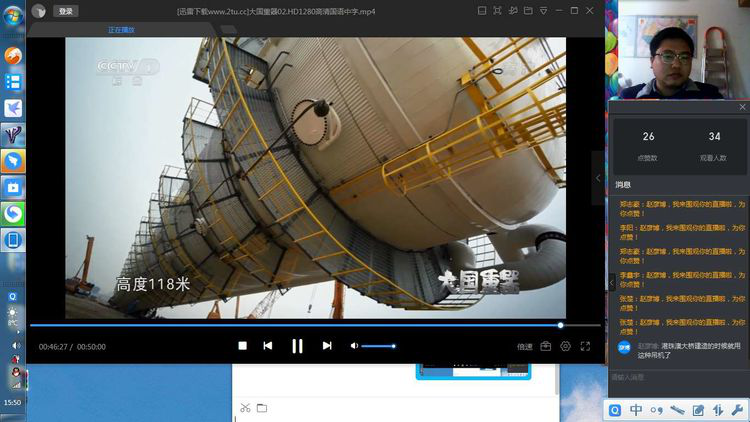This screenshot has width=750, height=422.
Task: Open the QQ penguin tray icon
Action: click(x=16, y=372)
